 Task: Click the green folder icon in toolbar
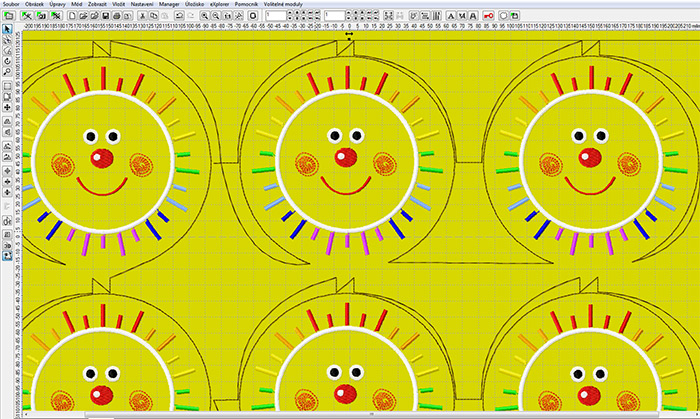click(9, 16)
